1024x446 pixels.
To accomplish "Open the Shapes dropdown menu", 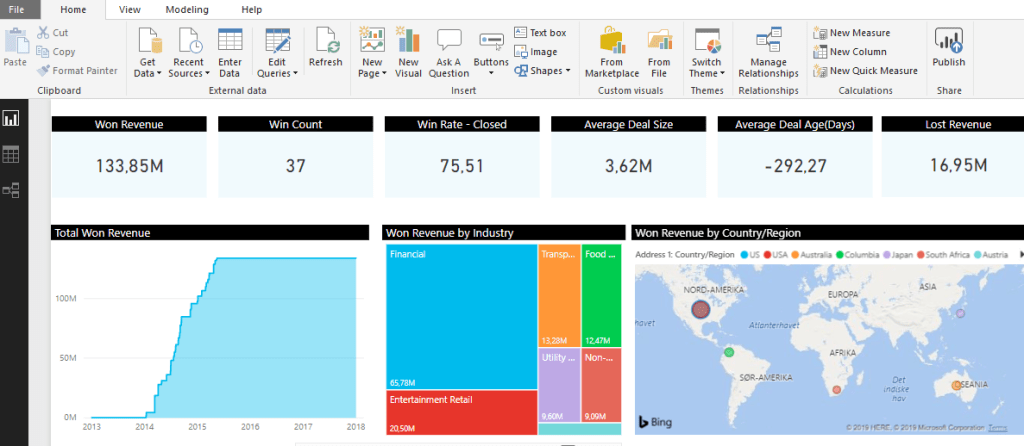I will click(543, 71).
